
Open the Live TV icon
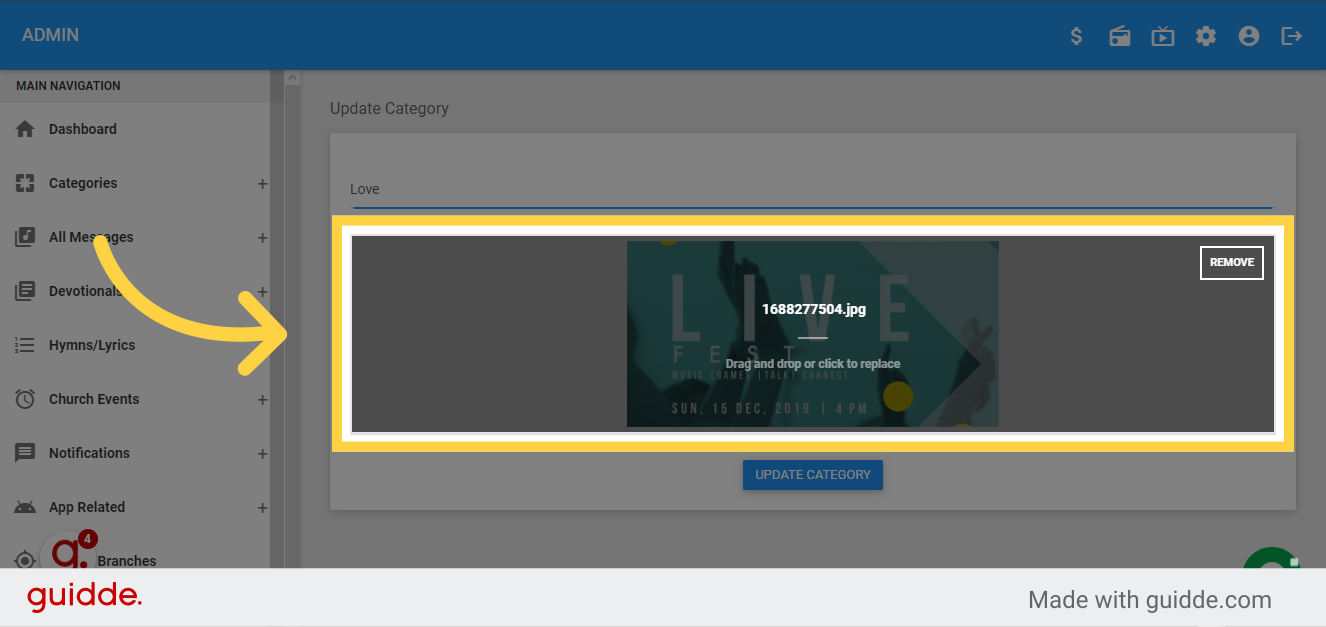[x=1162, y=35]
